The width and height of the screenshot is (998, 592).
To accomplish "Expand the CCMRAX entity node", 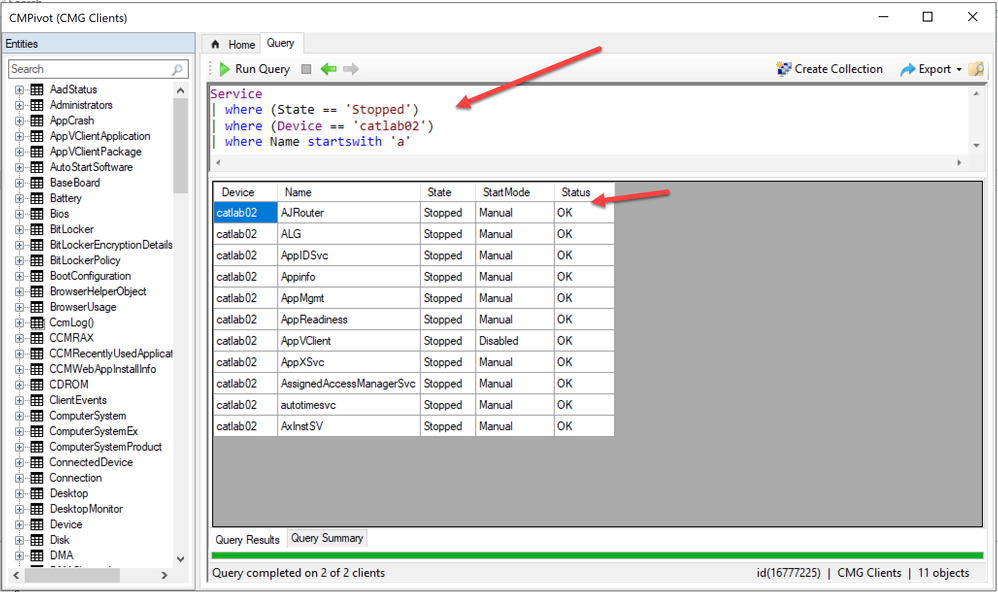I will pos(19,338).
